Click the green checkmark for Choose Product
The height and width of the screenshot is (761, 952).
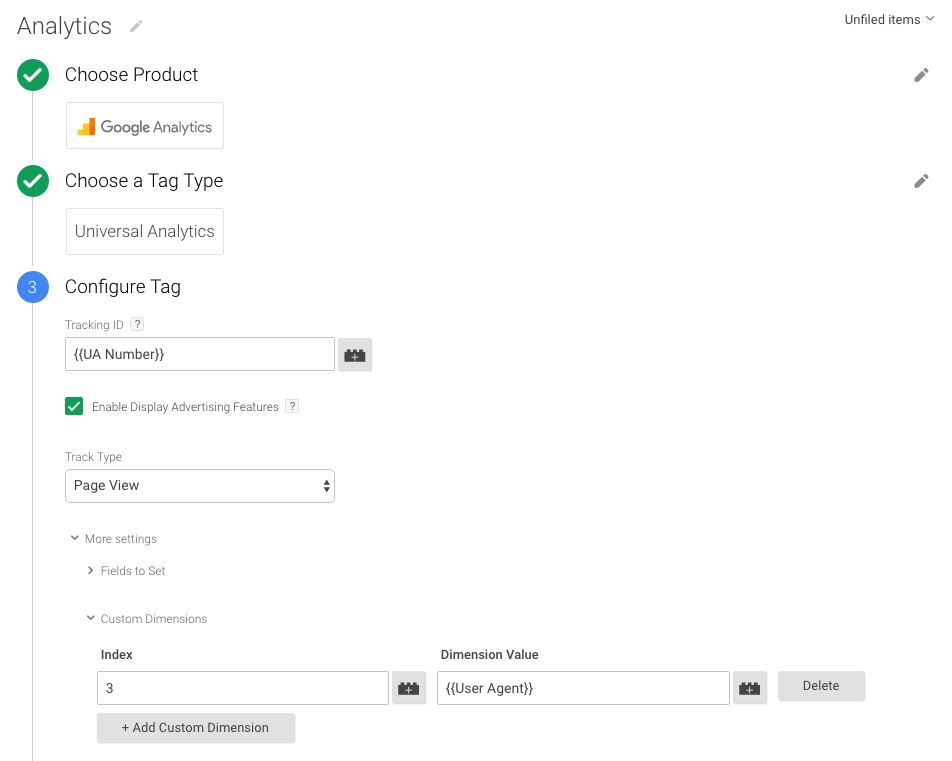pos(33,75)
